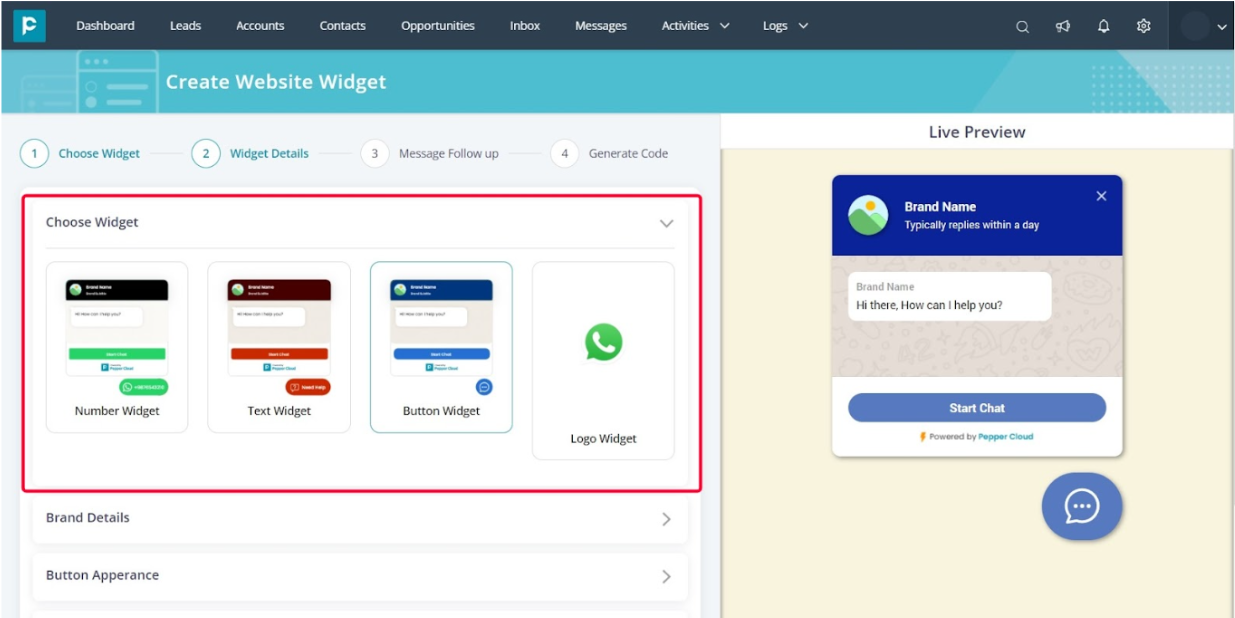This screenshot has height=618, width=1235.
Task: Click the WhatsApp icon in Logo Widget
Action: click(x=603, y=343)
